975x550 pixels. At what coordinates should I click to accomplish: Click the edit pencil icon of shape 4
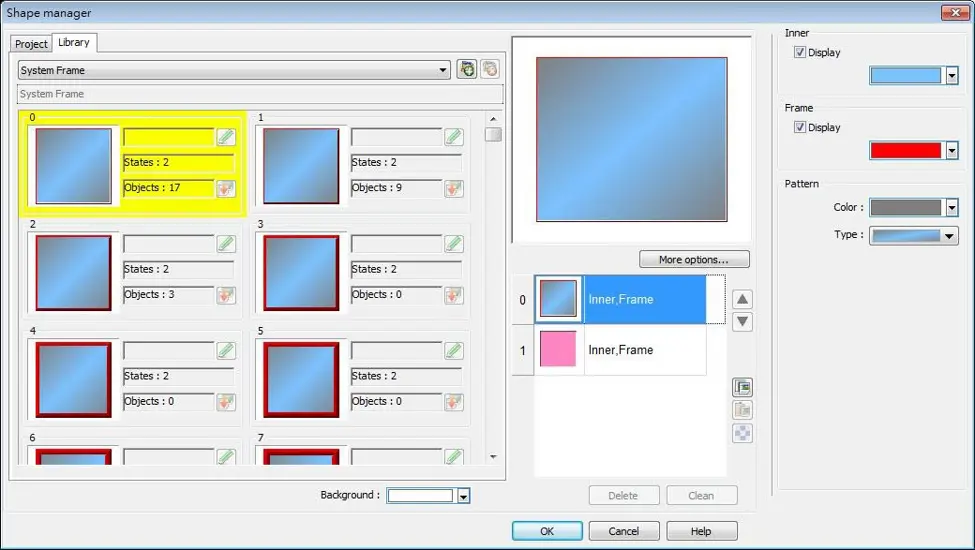pyautogui.click(x=226, y=351)
